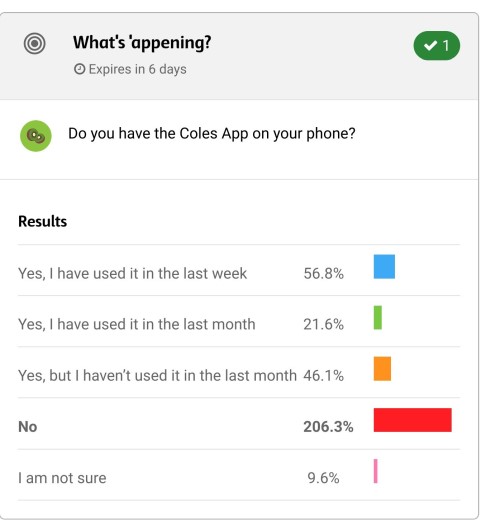
Task: Click the green kiwi avatar icon
Action: click(x=36, y=136)
